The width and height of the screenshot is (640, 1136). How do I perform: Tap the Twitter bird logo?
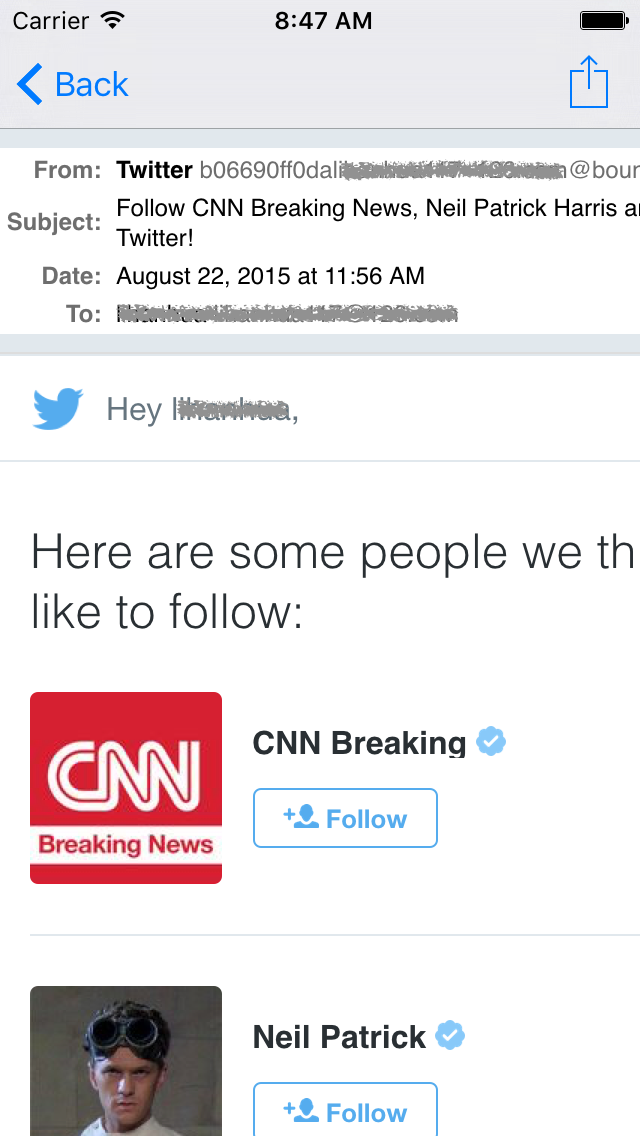coord(57,409)
